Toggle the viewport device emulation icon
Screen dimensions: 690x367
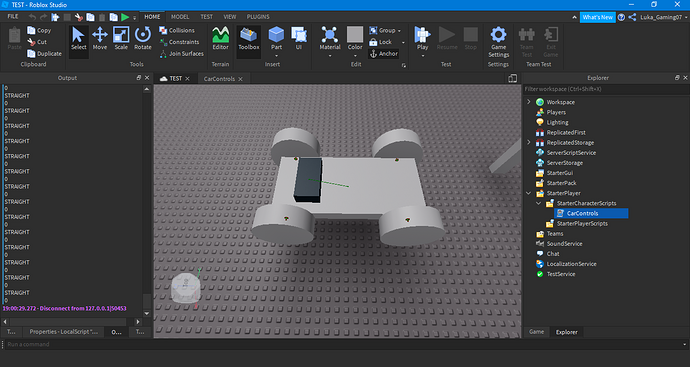512,78
